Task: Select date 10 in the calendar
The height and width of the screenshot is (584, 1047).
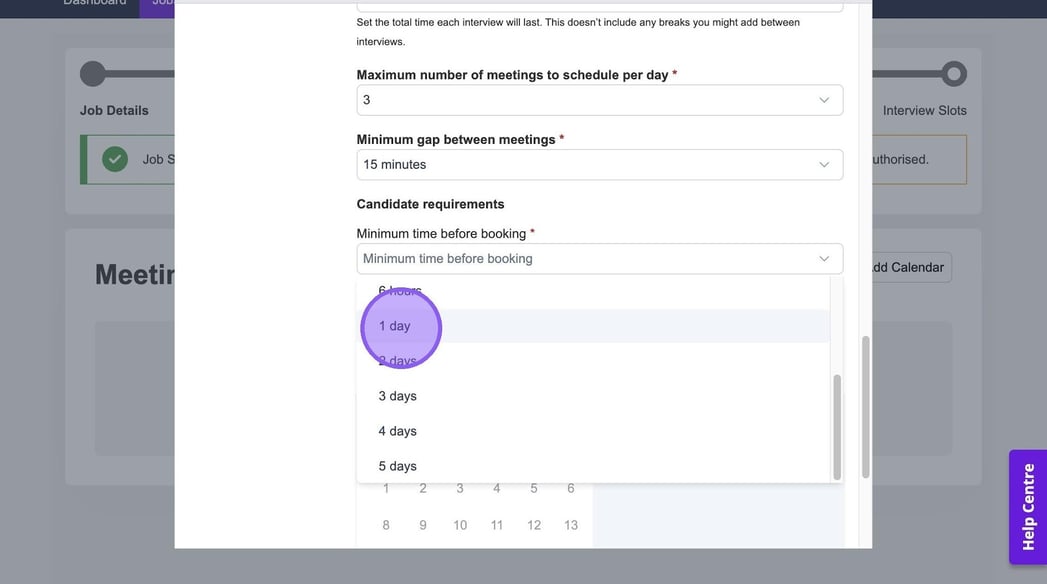Action: click(x=460, y=525)
